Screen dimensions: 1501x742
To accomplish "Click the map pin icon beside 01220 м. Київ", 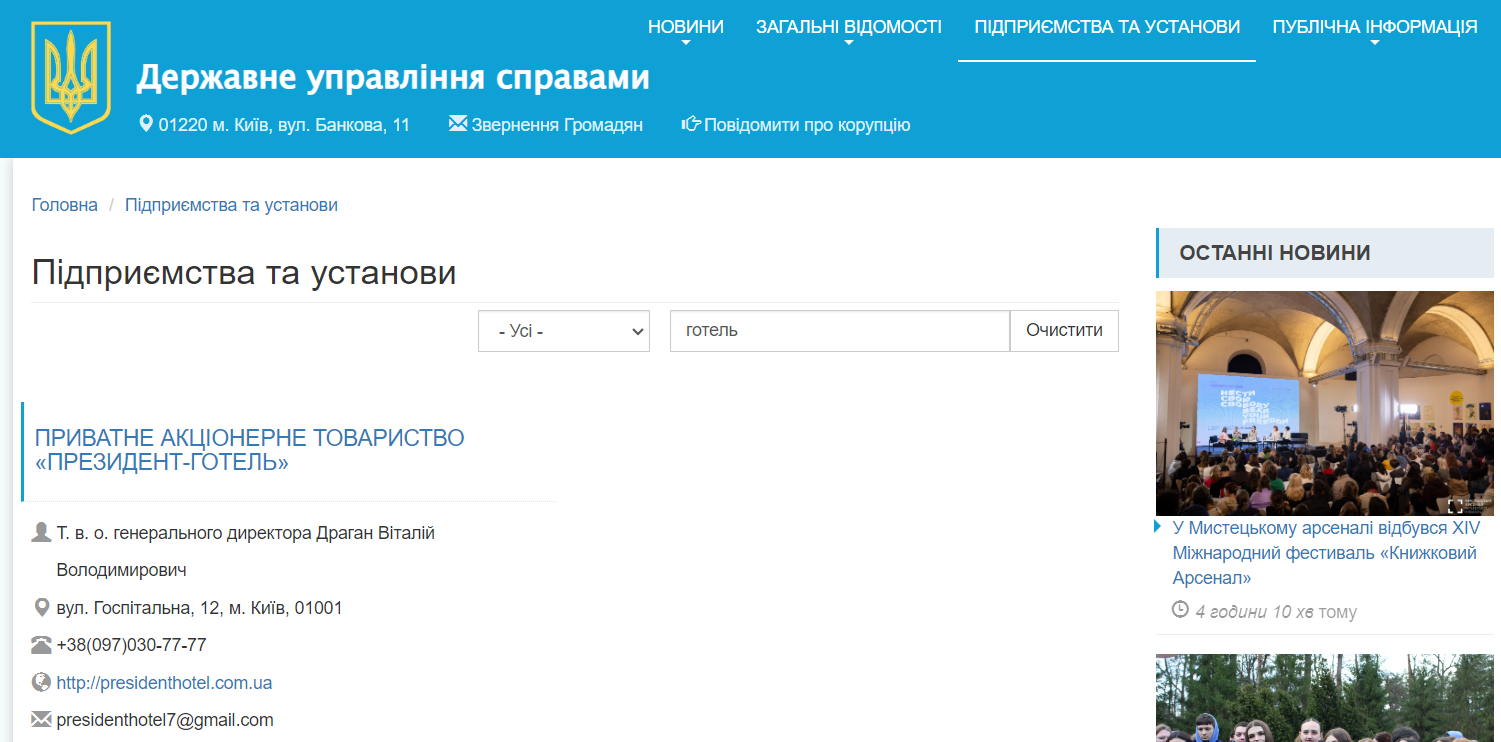I will pyautogui.click(x=145, y=125).
